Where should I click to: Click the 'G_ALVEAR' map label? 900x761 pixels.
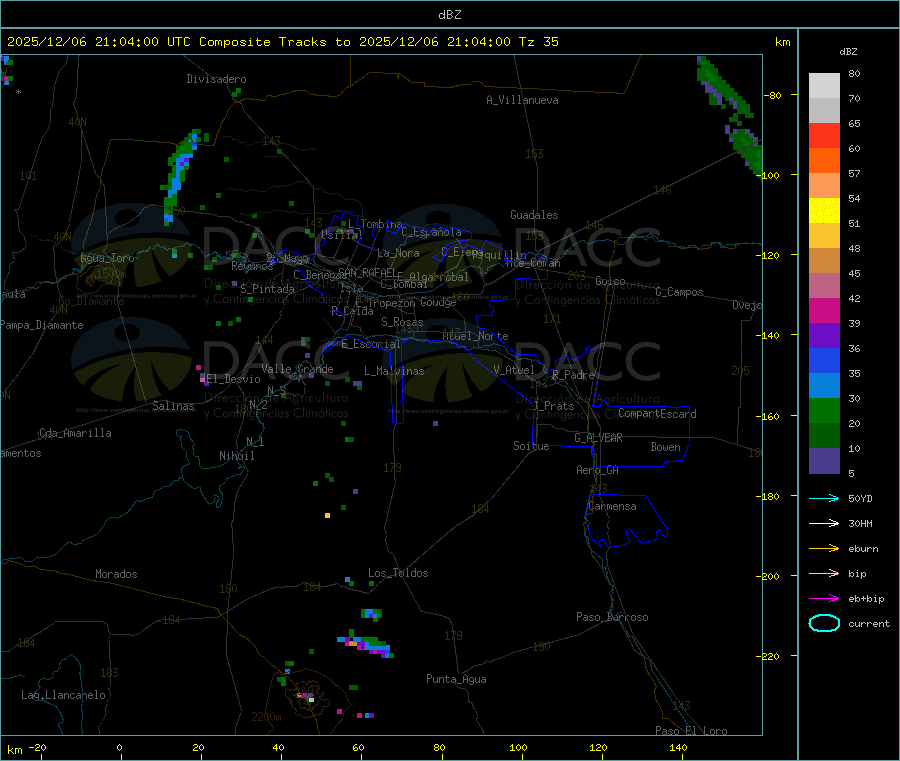pyautogui.click(x=598, y=437)
